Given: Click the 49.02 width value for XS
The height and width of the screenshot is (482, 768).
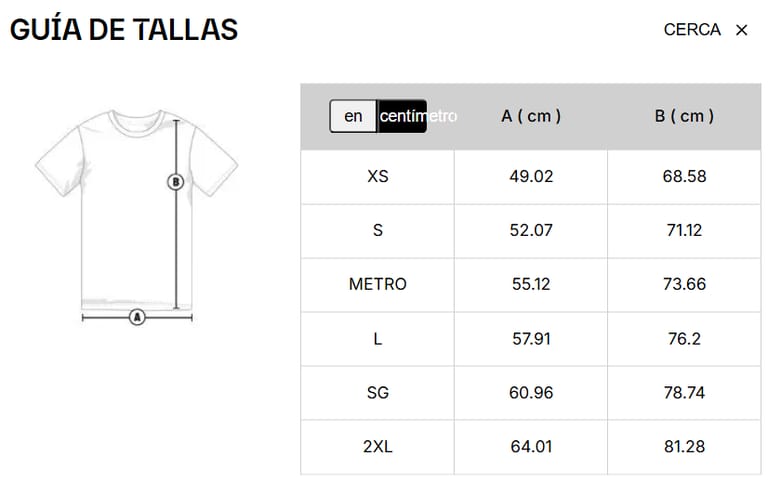Looking at the screenshot, I should pyautogui.click(x=531, y=176).
